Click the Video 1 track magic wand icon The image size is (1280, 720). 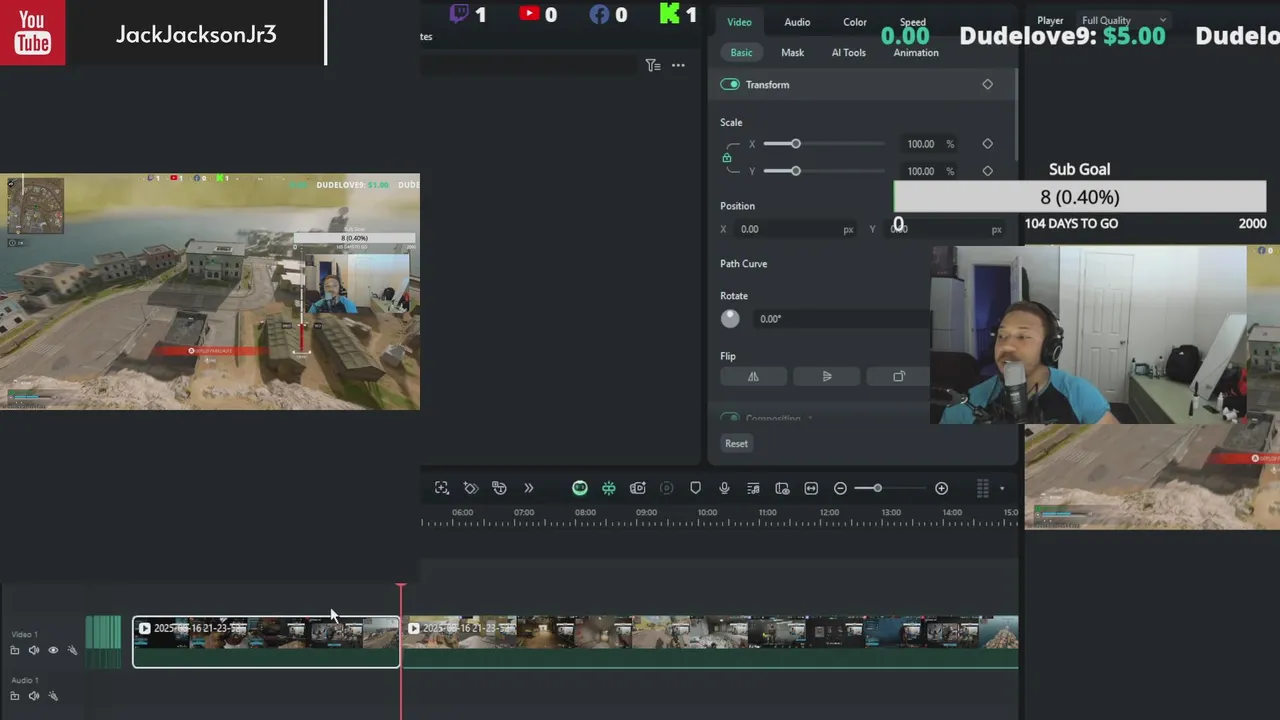(72, 650)
